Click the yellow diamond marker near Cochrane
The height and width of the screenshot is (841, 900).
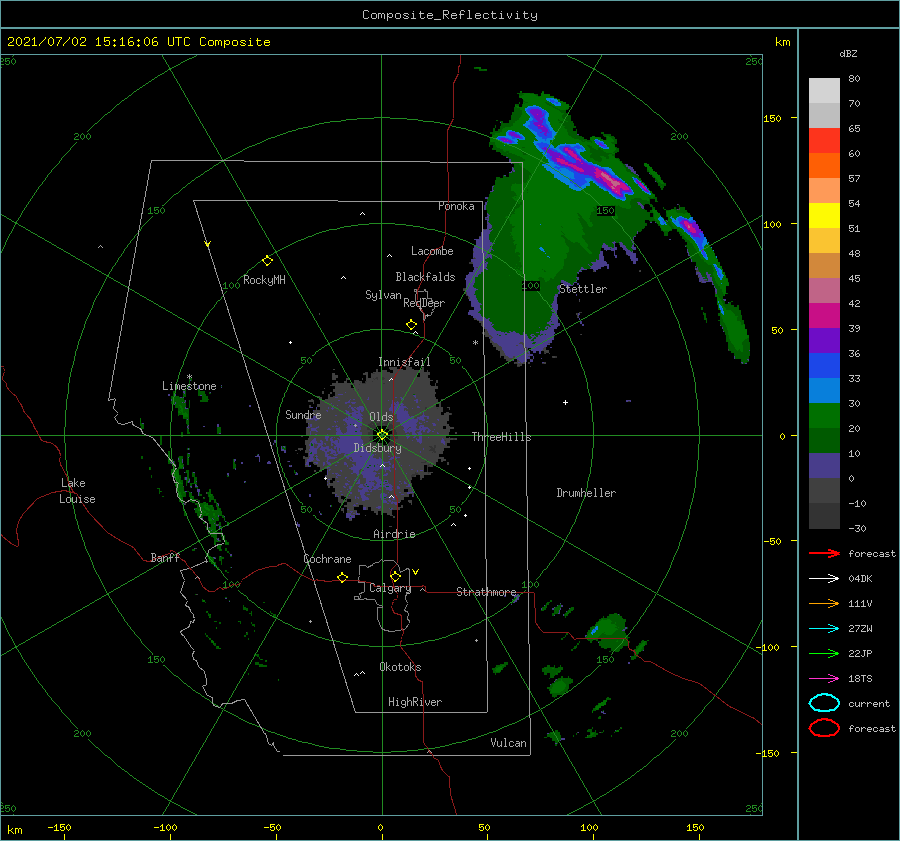(x=342, y=577)
